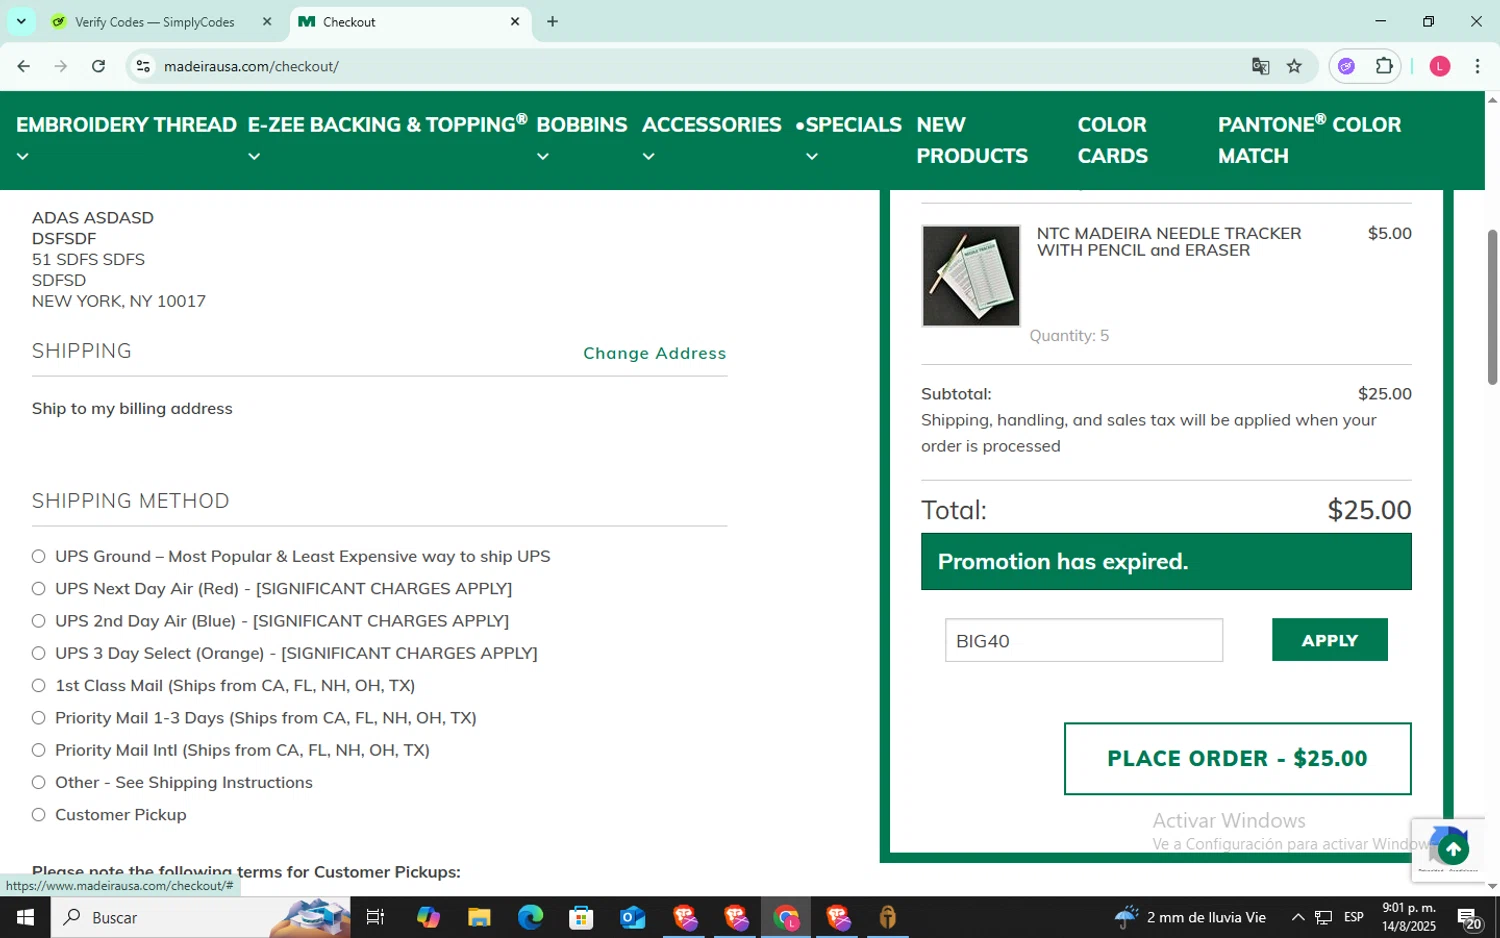Open Task View in the taskbar
Image resolution: width=1500 pixels, height=938 pixels.
point(375,917)
